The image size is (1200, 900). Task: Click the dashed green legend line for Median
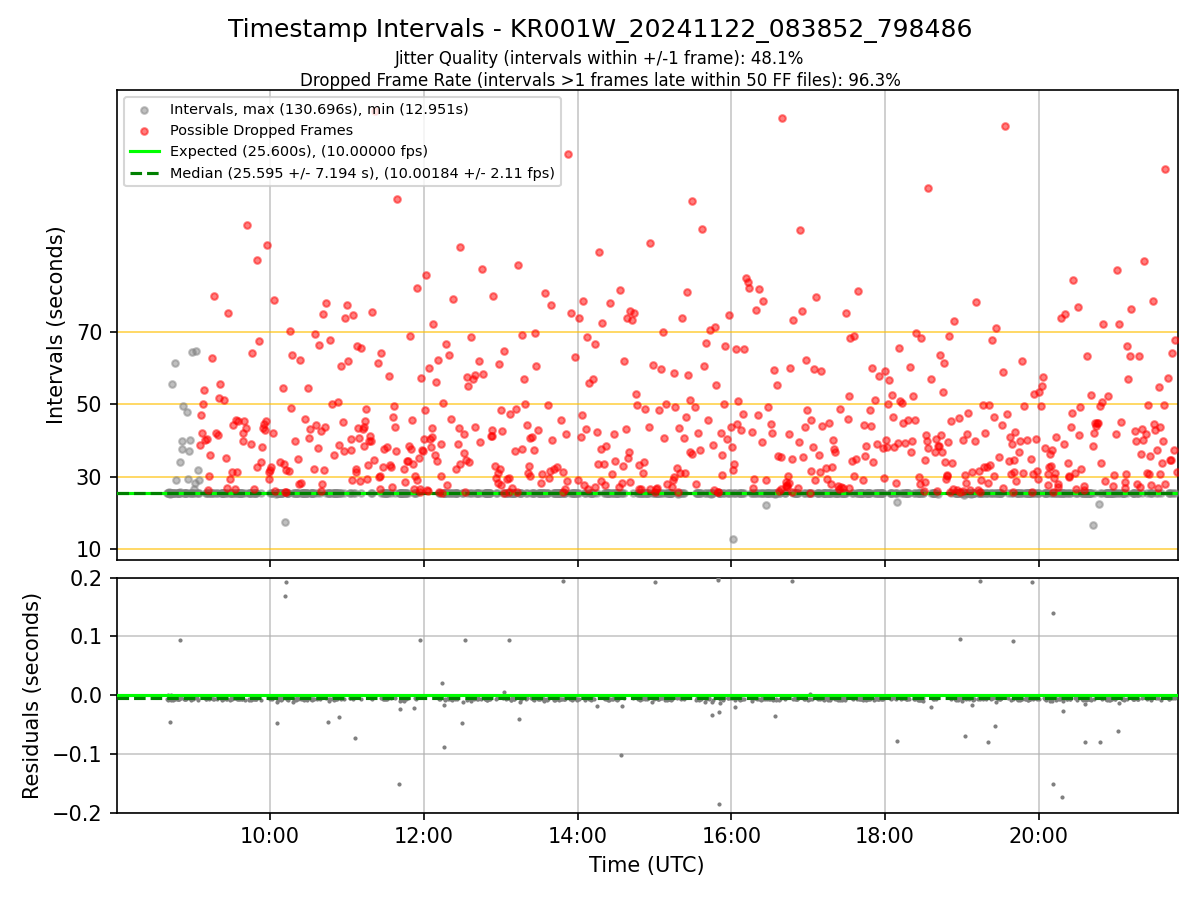tap(145, 173)
